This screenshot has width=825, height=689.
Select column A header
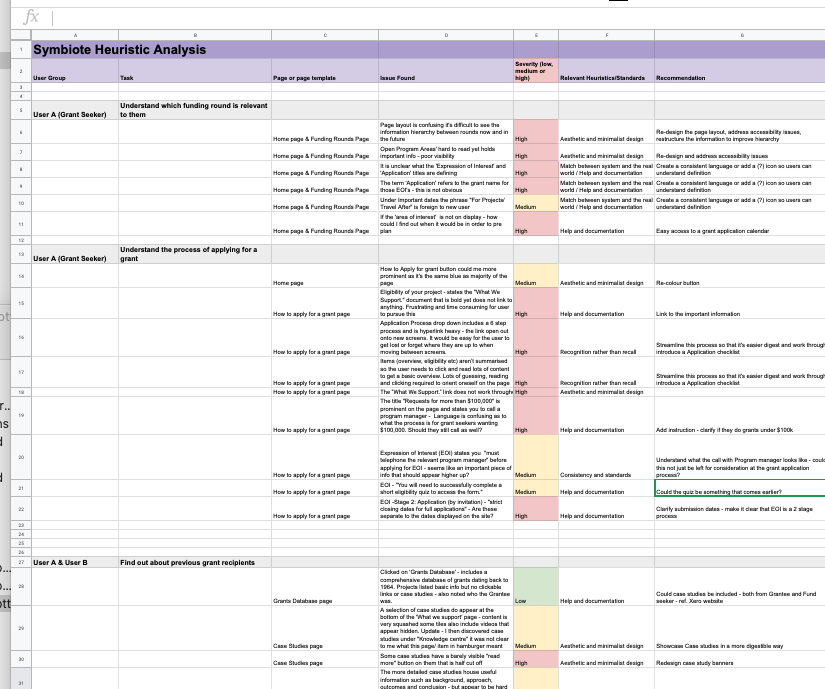point(75,35)
